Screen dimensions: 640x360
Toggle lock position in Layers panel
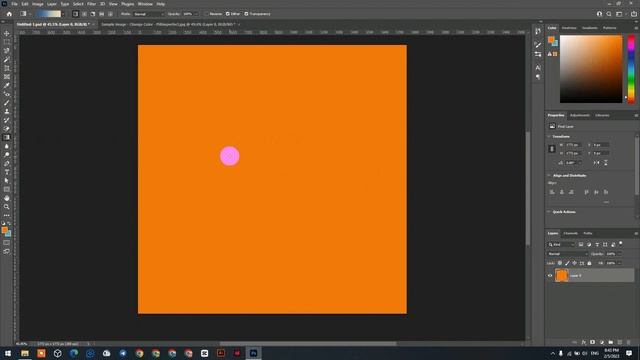[x=574, y=263]
